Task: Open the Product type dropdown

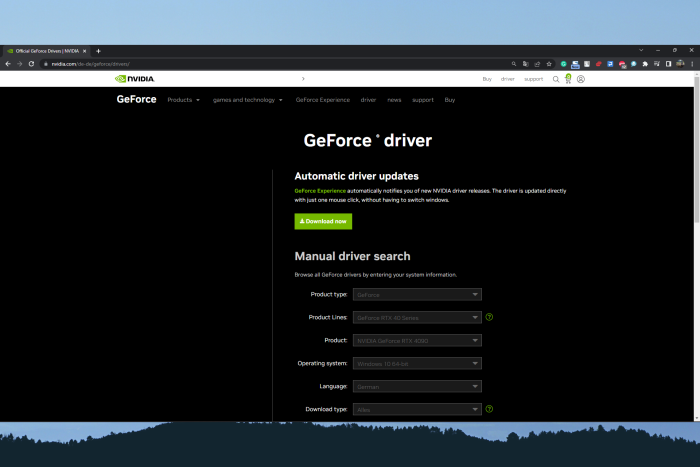Action: click(417, 295)
